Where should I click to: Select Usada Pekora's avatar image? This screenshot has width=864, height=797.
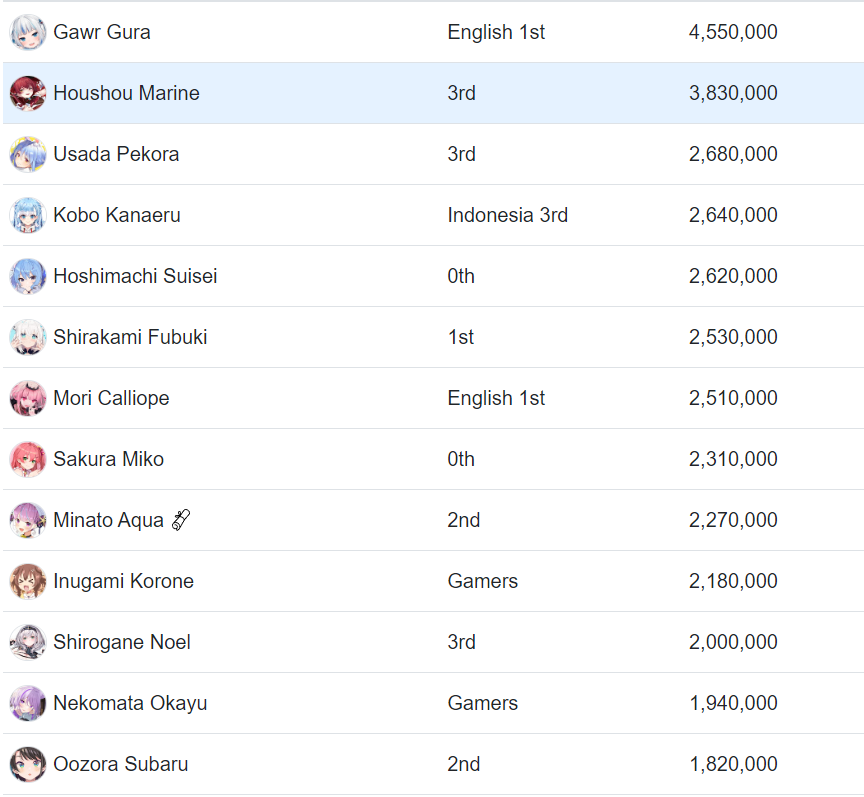tap(28, 154)
